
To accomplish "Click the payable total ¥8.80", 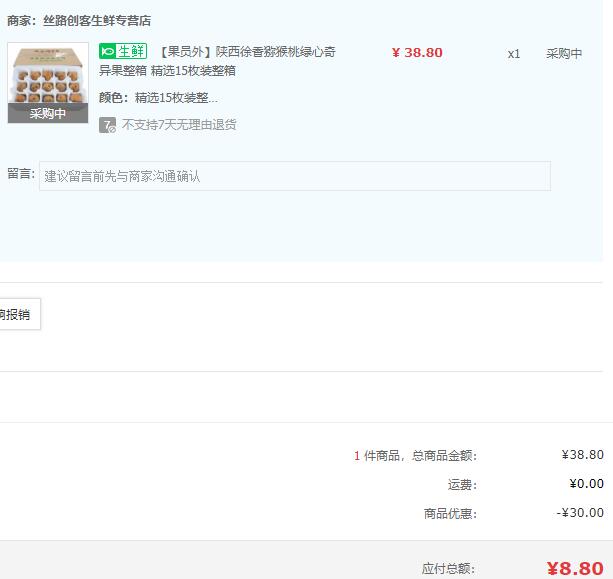I will [x=575, y=568].
